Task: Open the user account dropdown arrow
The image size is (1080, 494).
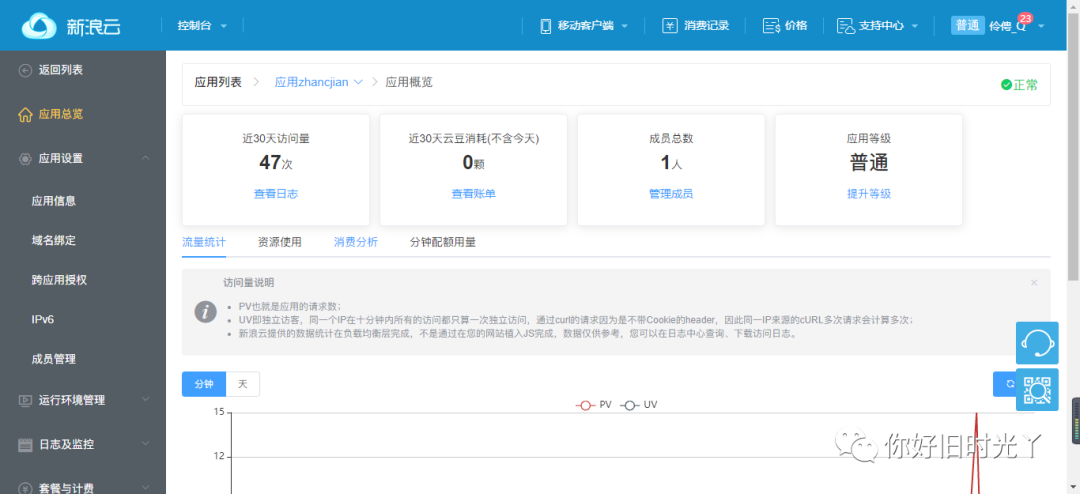Action: (x=1041, y=26)
